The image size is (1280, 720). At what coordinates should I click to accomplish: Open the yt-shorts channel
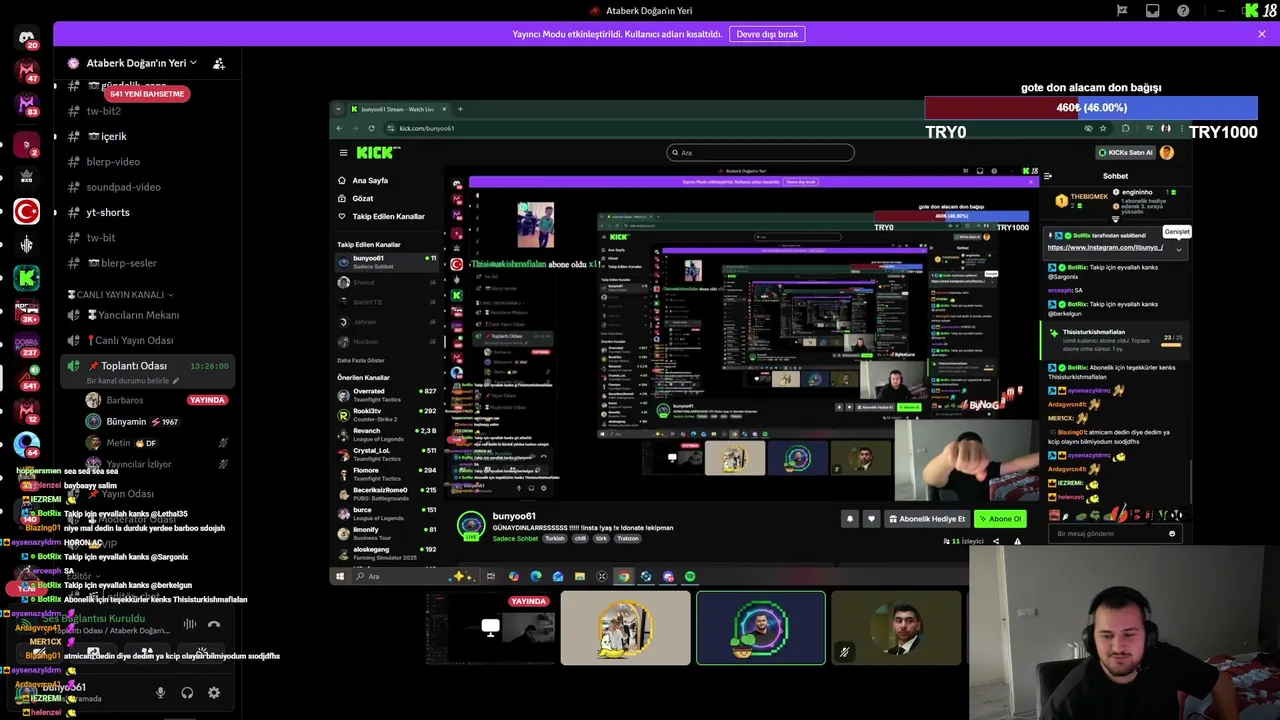click(150, 212)
